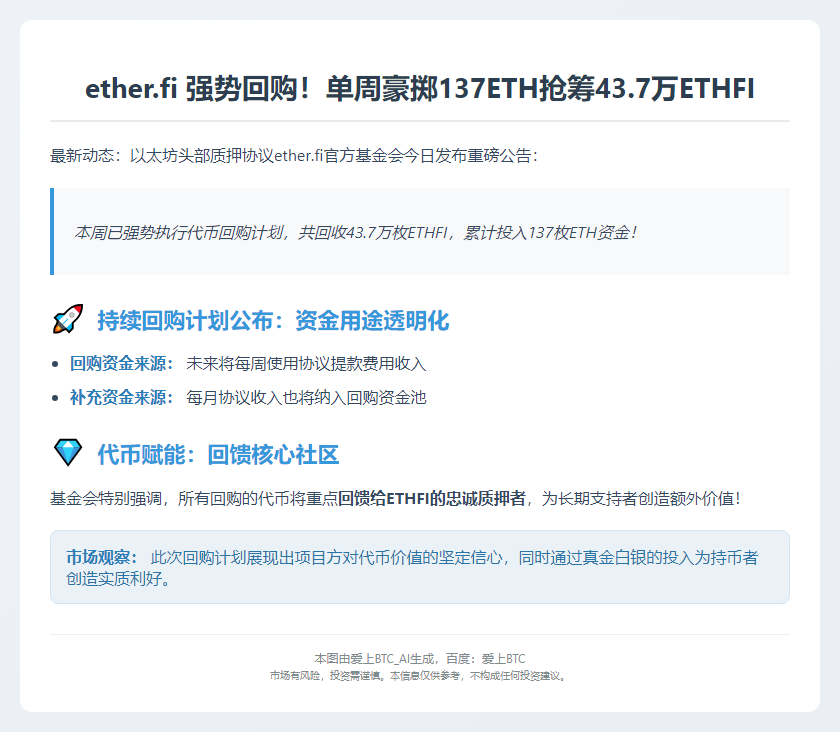This screenshot has height=732, width=840.
Task: Click the blue diamond emoji icon
Action: tap(68, 452)
